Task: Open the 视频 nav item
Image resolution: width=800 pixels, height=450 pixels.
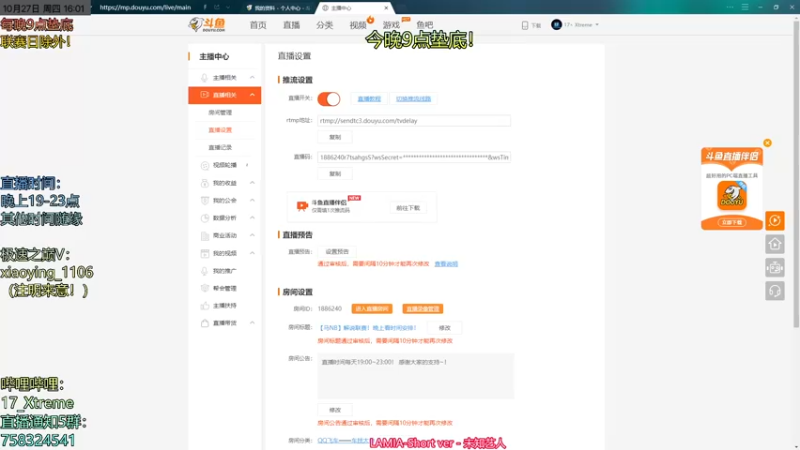Action: coord(358,25)
